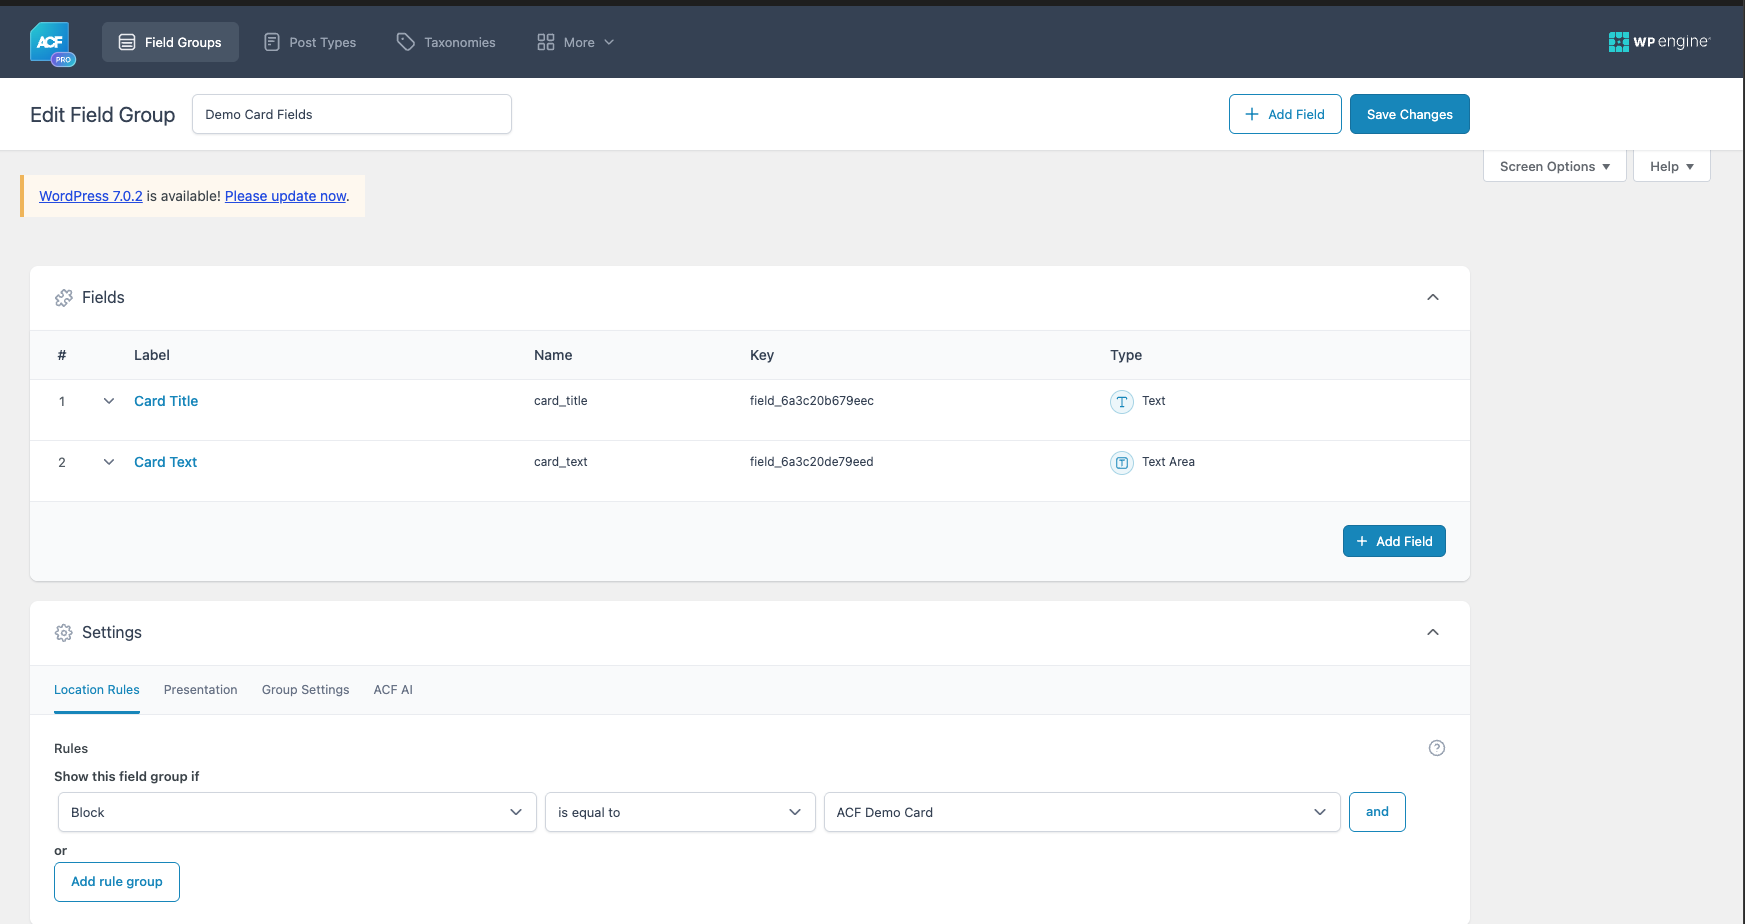Click the Label column header
Viewport: 1745px width, 924px height.
pyautogui.click(x=152, y=355)
